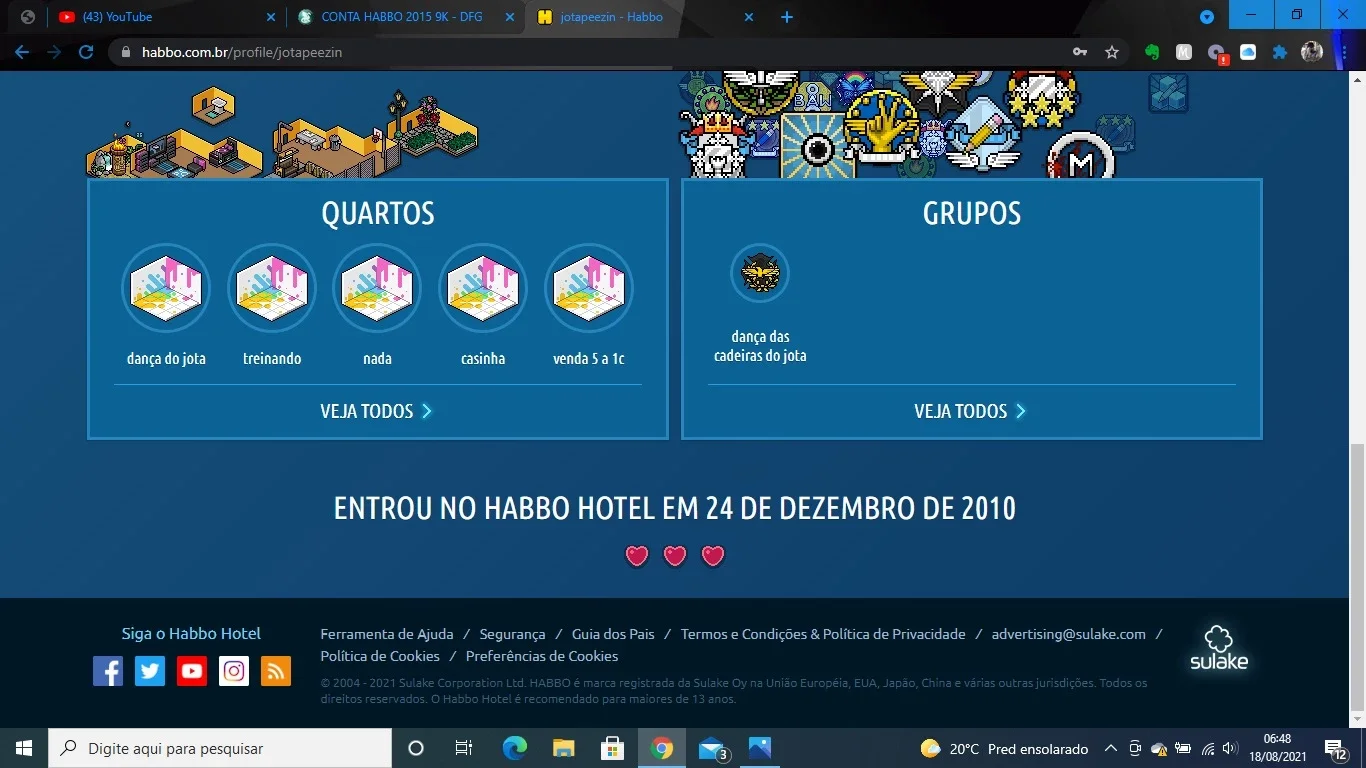Open a new browser tab

pyautogui.click(x=787, y=17)
